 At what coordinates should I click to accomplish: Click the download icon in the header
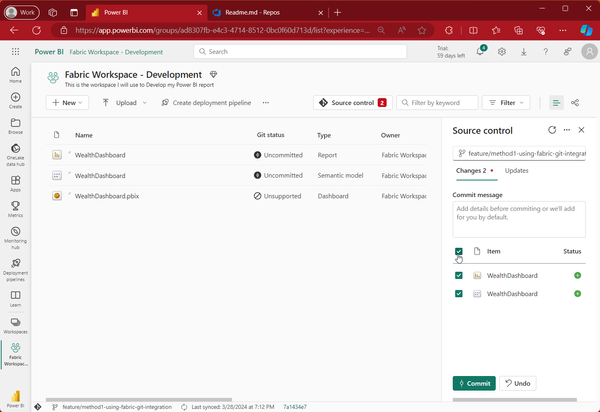coord(523,52)
